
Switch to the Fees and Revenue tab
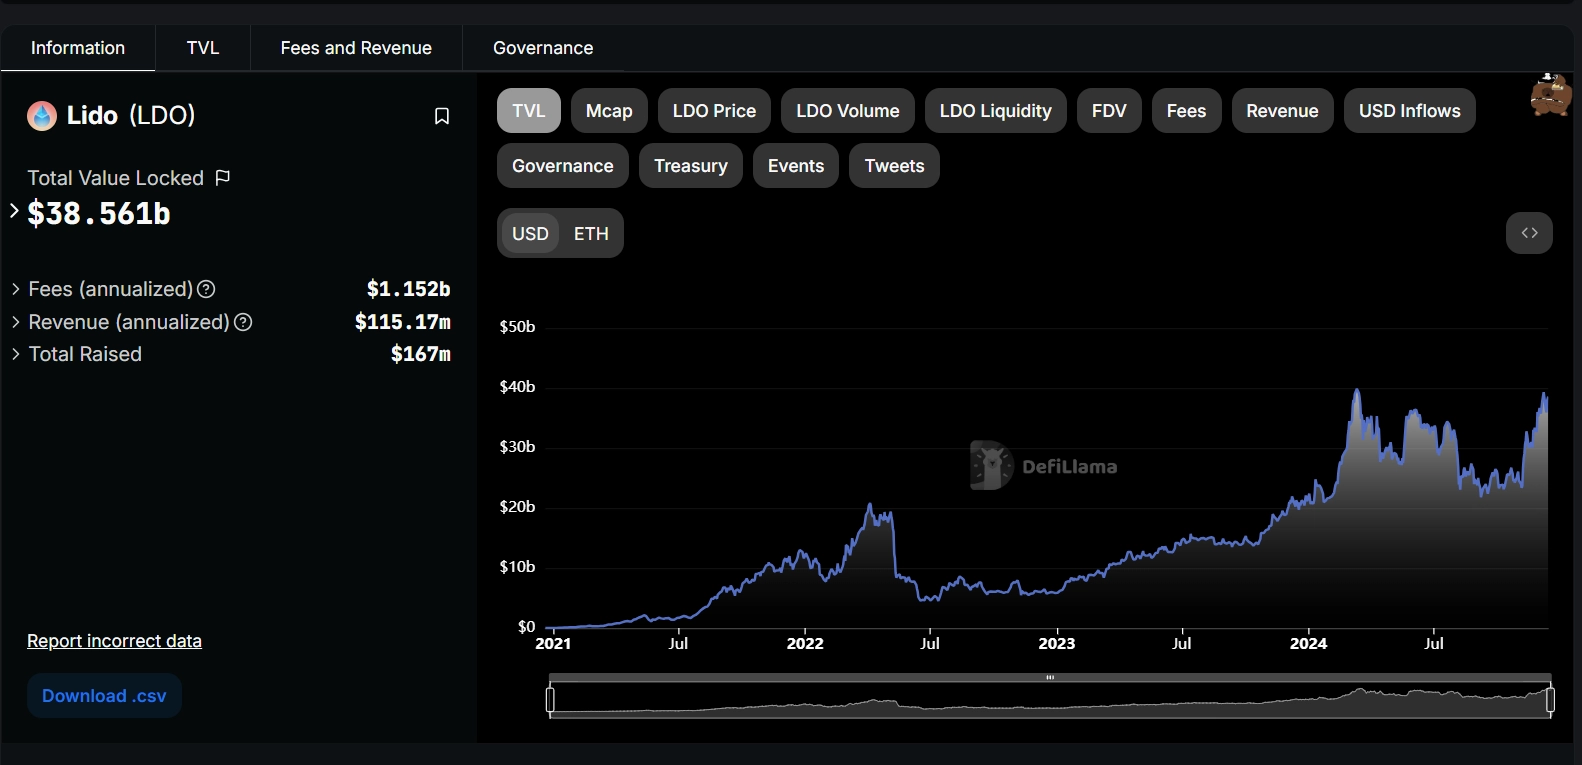click(356, 48)
